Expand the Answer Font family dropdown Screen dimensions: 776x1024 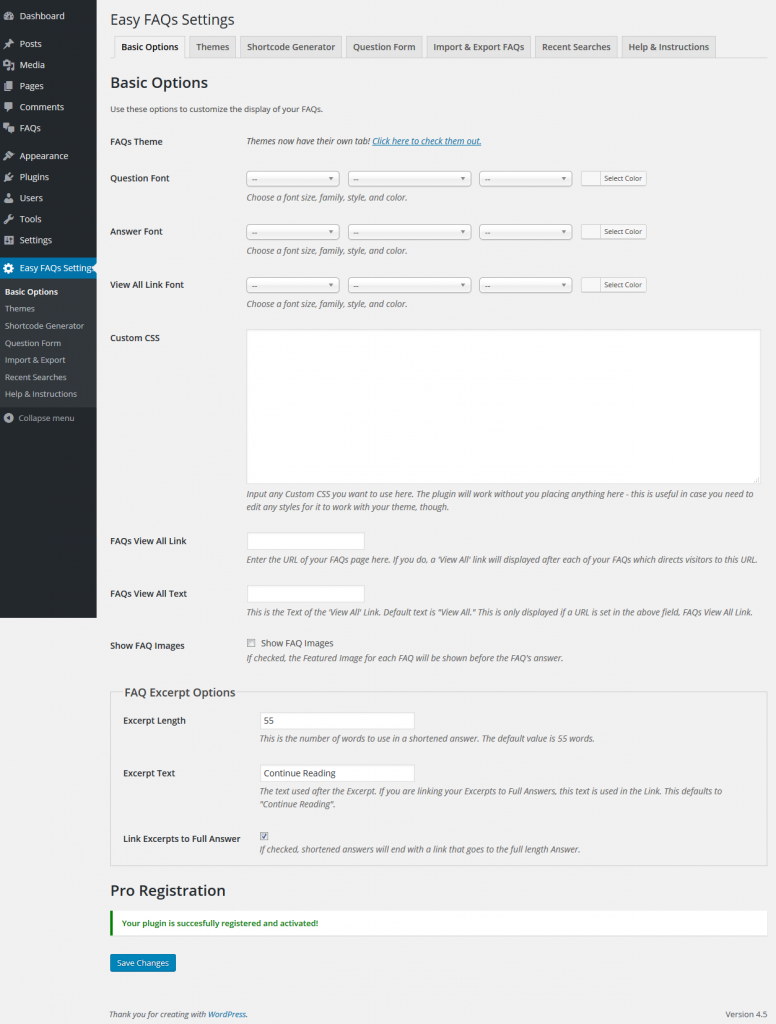(x=409, y=232)
